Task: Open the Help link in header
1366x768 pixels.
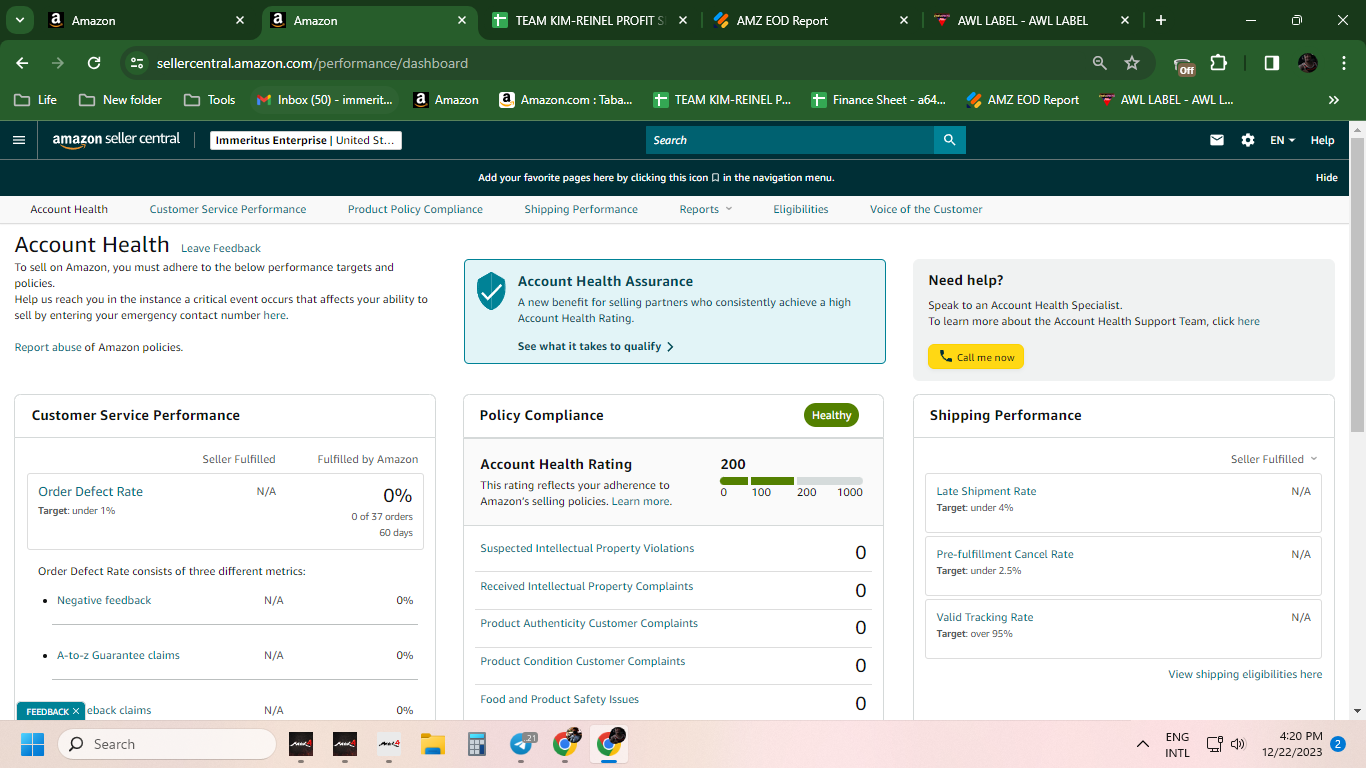Action: pyautogui.click(x=1322, y=140)
